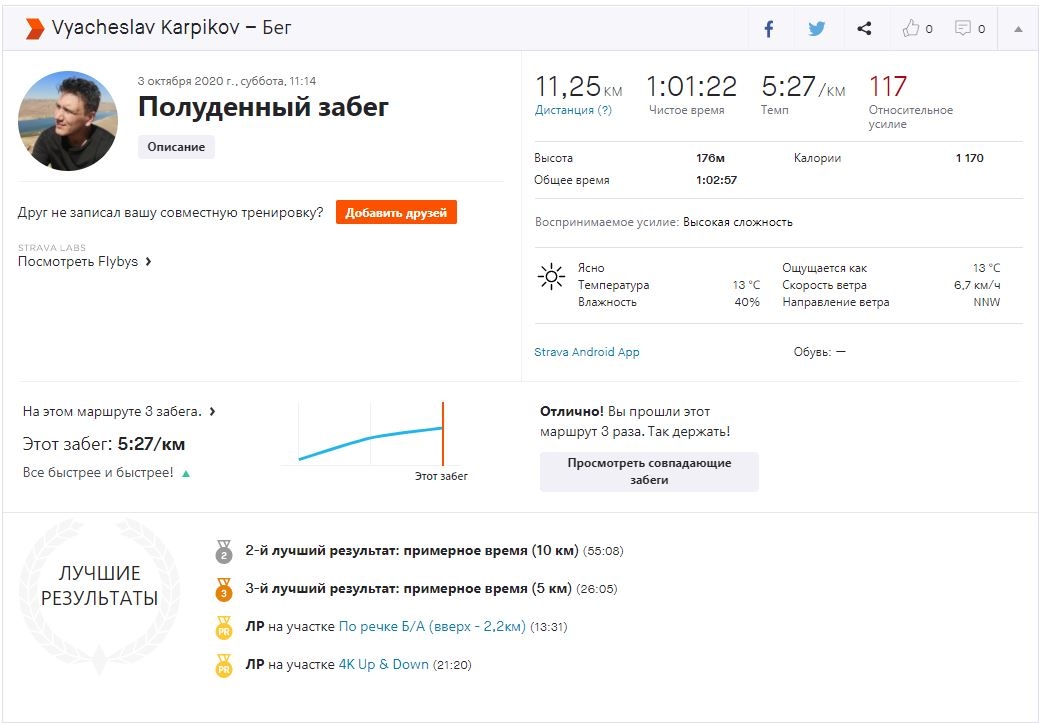Screen dimensions: 1039x723
Task: Click the bronze 3rd best 5 km medal
Action: [224, 589]
